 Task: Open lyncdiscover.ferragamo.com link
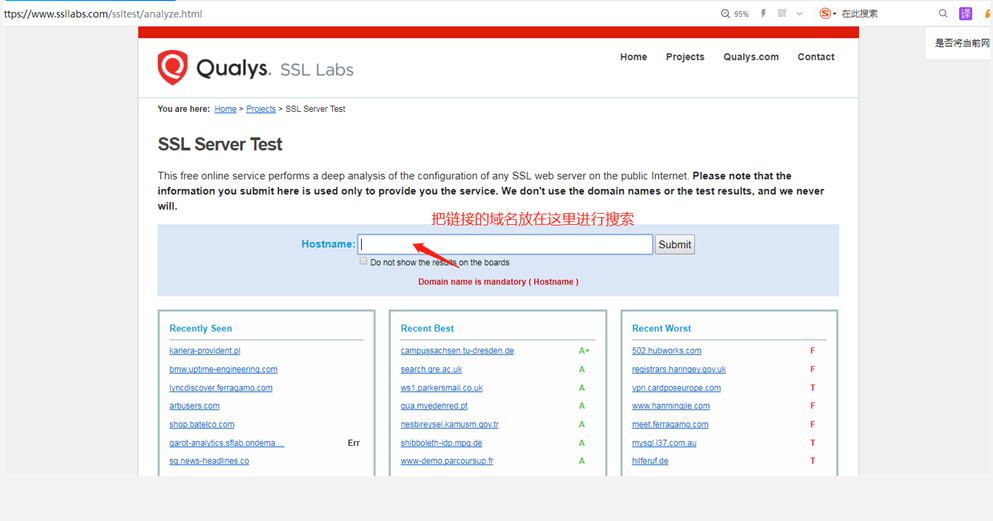pos(220,387)
